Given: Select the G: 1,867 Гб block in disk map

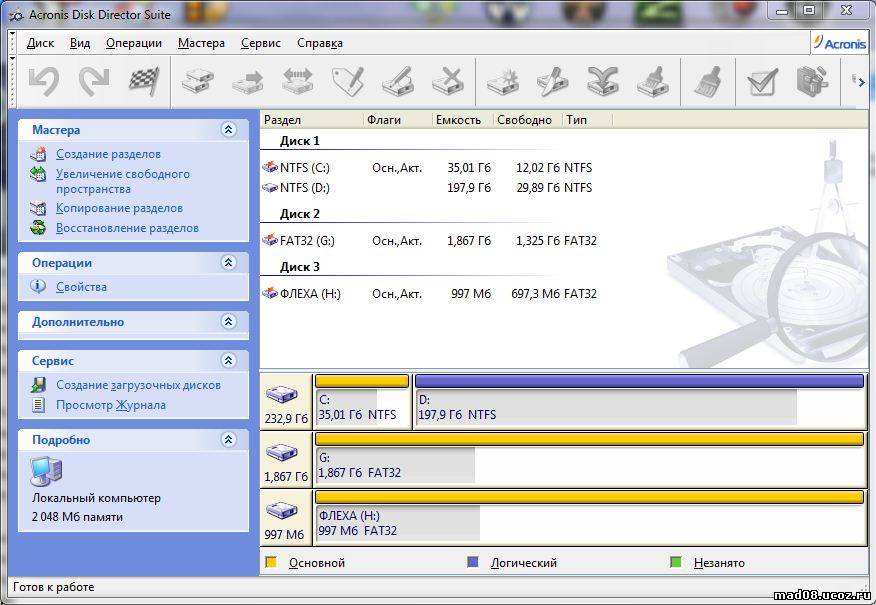Looking at the screenshot, I should click(590, 459).
